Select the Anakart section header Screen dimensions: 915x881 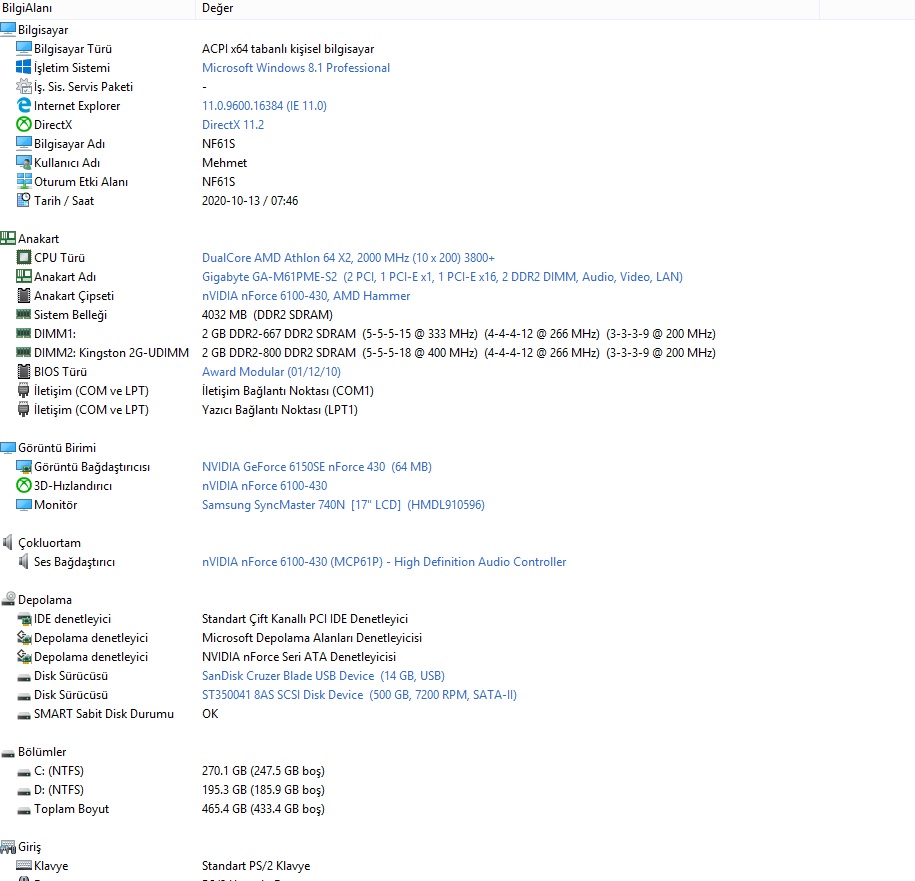pyautogui.click(x=38, y=239)
